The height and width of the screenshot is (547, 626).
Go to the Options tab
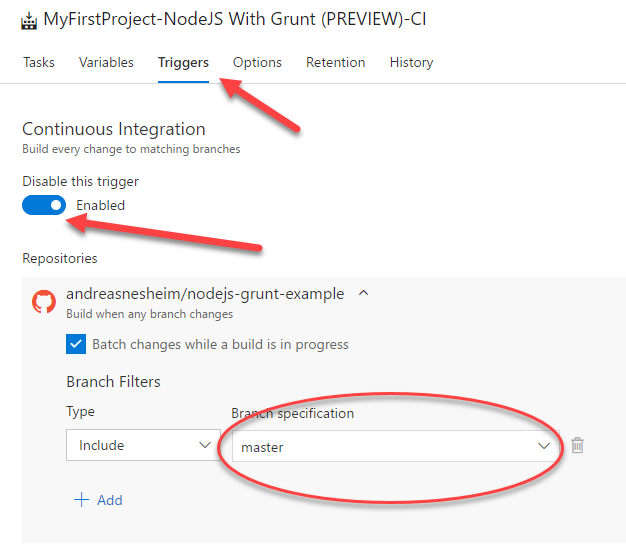coord(257,62)
